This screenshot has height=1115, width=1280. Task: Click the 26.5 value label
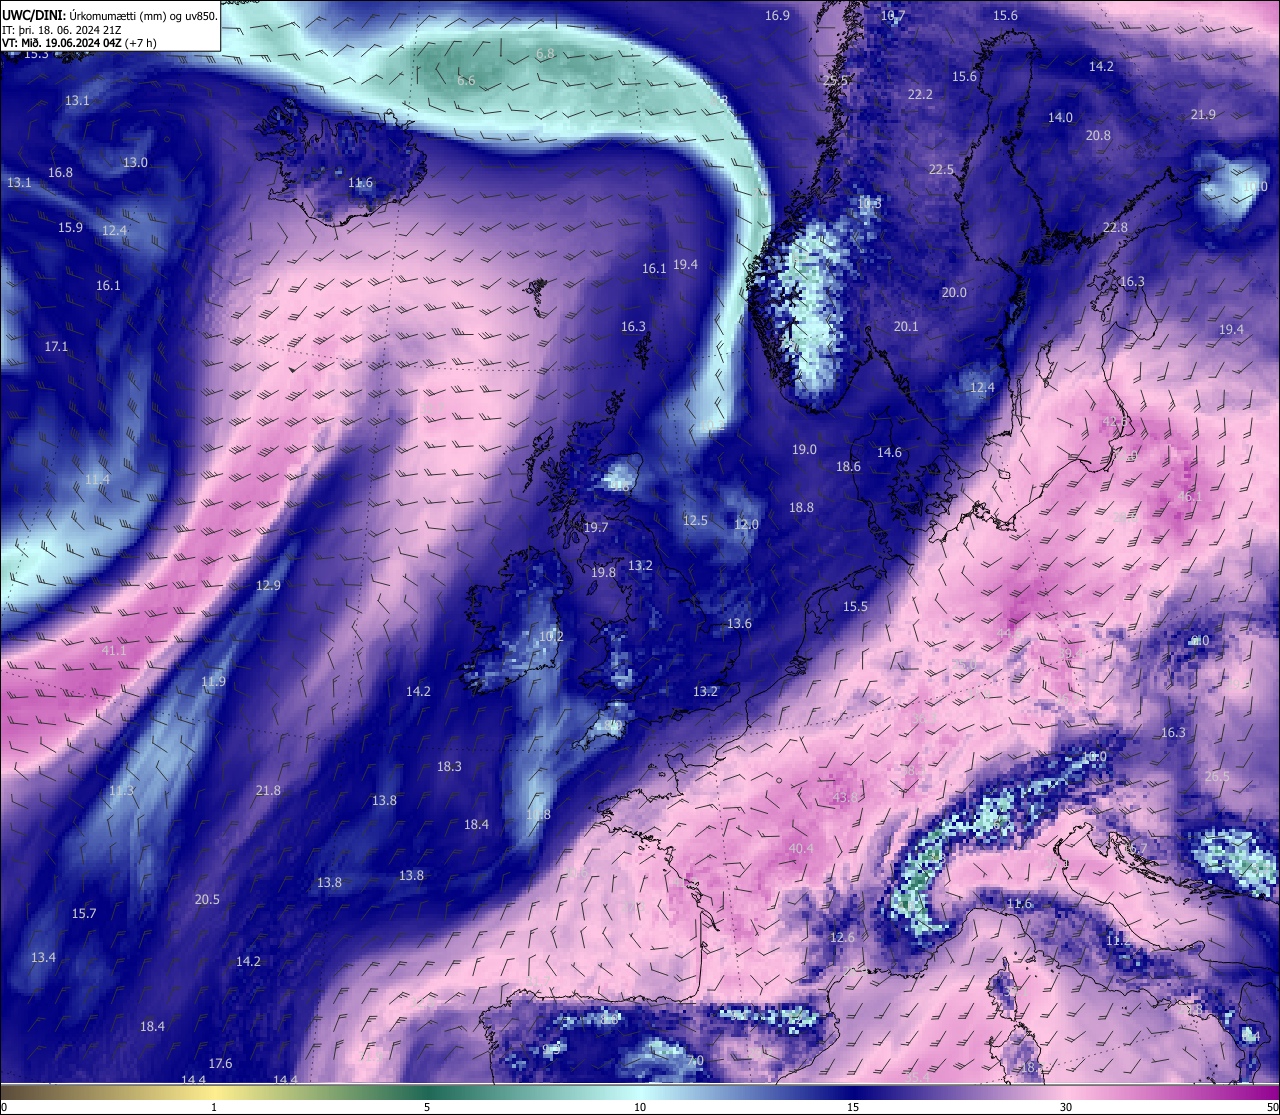point(1217,776)
